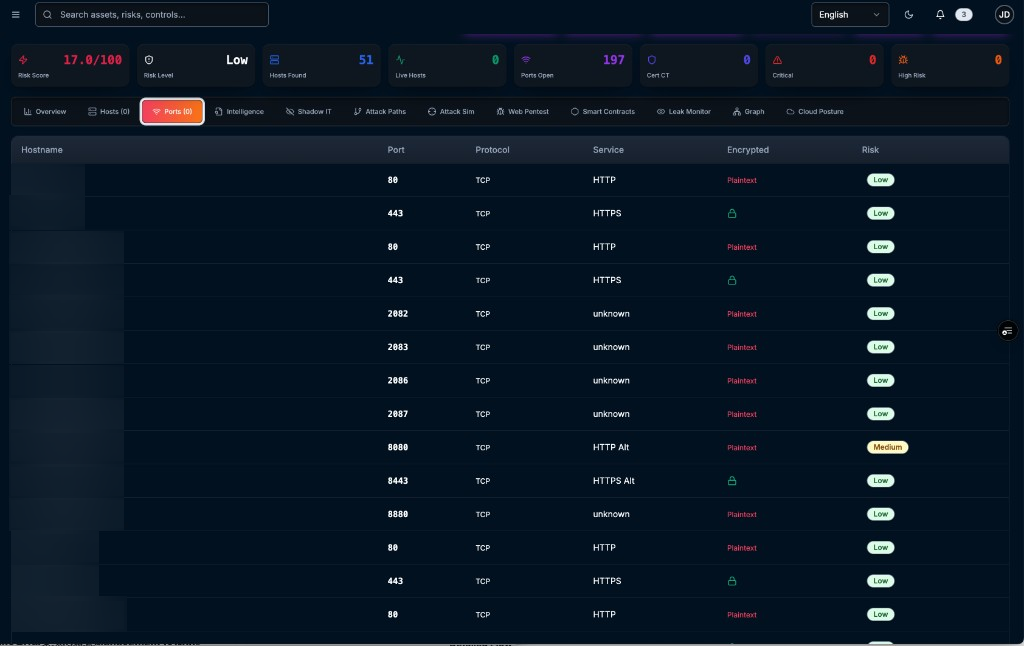Open the Shadow IT tab
Screen dimensions: 1024x646
[x=308, y=112]
